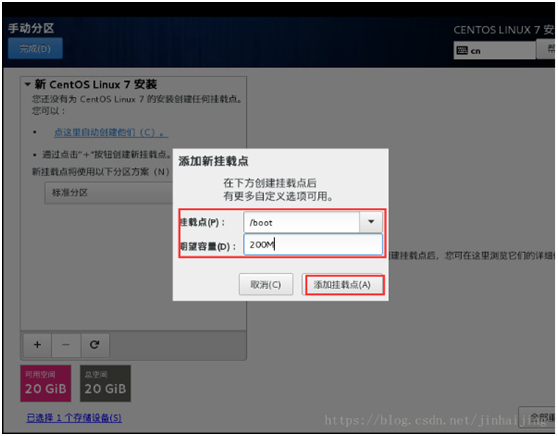Image resolution: width=558 pixels, height=436 pixels.
Task: Click the 完成(D) done button
Action: 35,48
